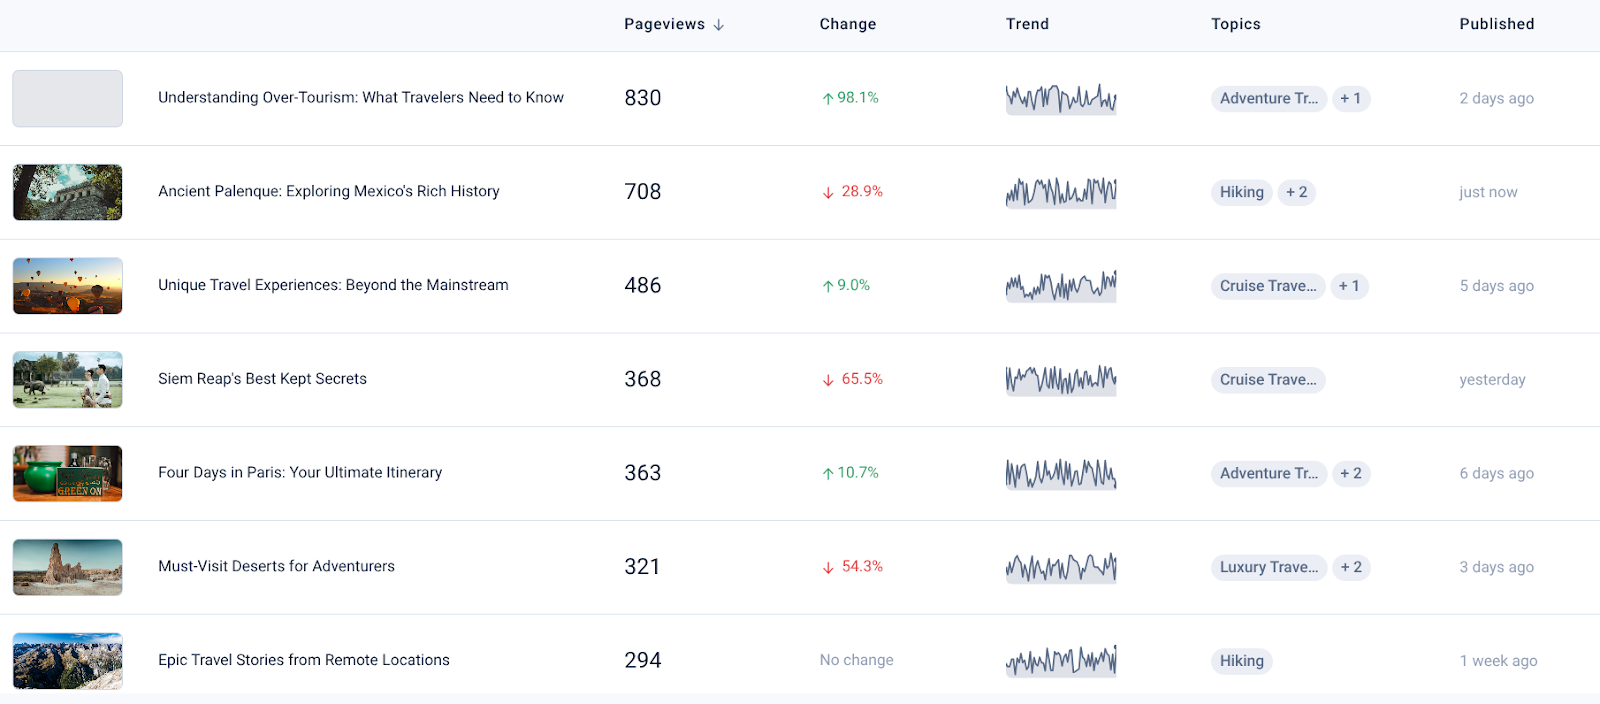This screenshot has height=704, width=1600.
Task: Show "+ 2" more topics for Deserts article
Action: pyautogui.click(x=1351, y=567)
